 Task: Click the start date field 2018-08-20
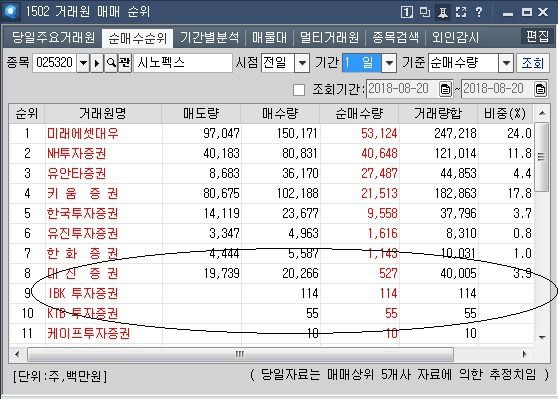tap(402, 89)
